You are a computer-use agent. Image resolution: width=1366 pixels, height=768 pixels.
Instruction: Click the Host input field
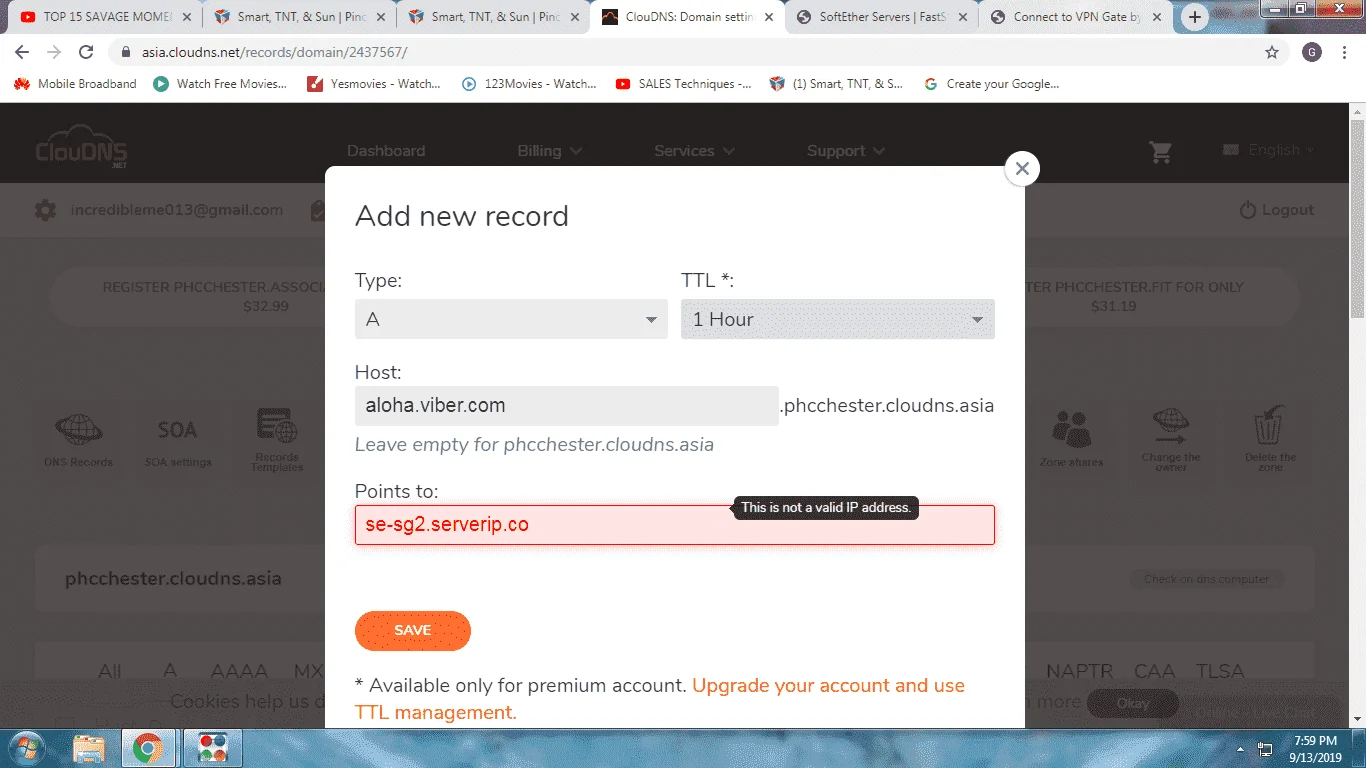tap(567, 406)
